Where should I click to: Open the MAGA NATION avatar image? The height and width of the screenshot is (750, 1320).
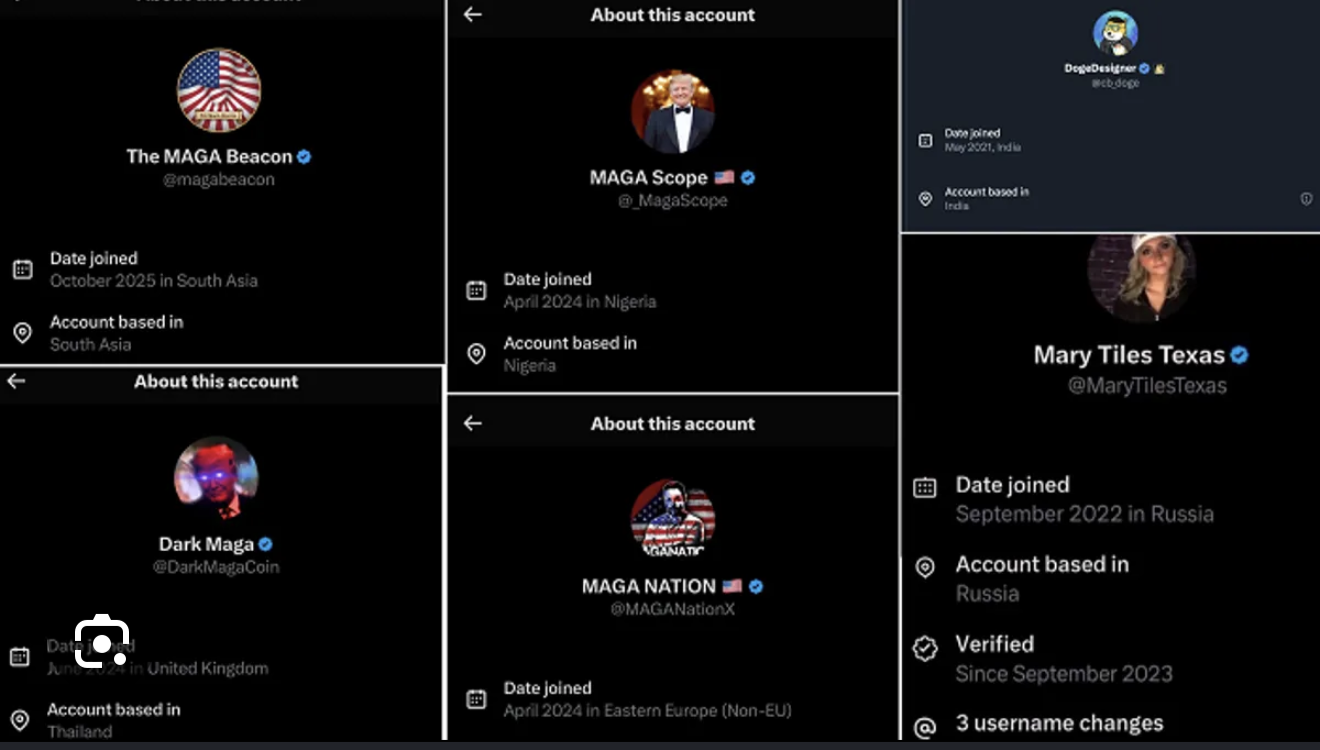pos(673,518)
